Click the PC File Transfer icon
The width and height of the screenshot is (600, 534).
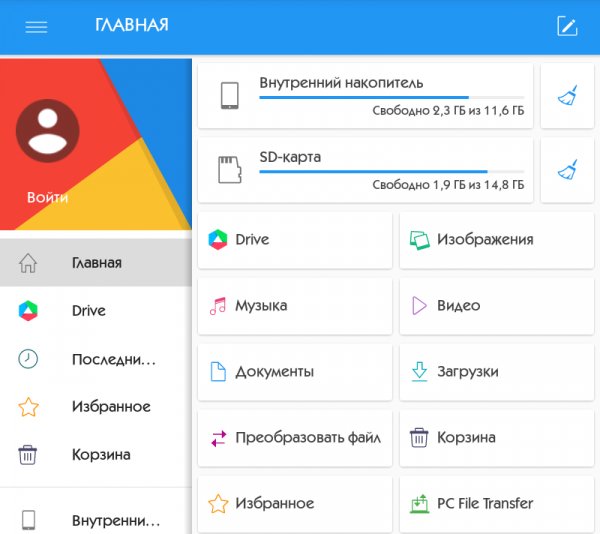(x=419, y=503)
